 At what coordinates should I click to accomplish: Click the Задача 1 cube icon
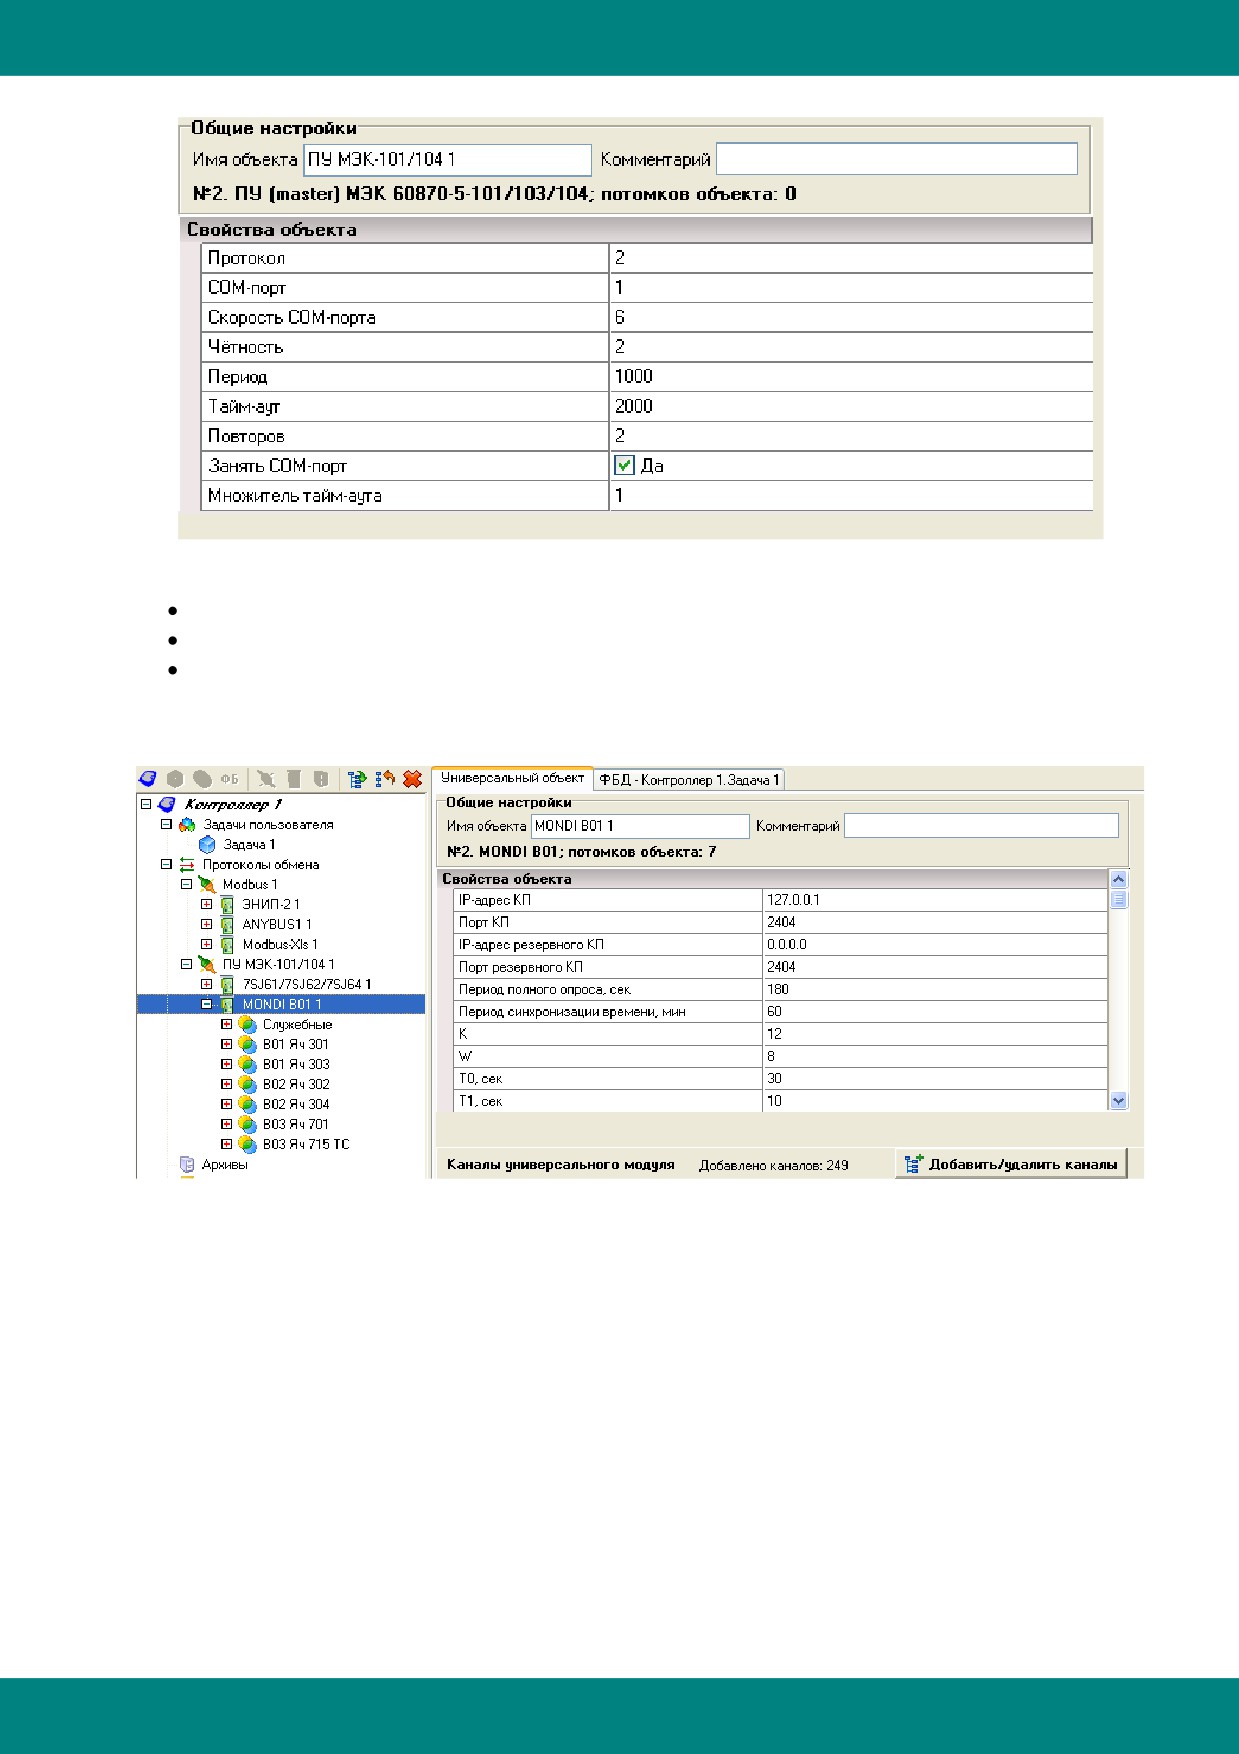[x=207, y=845]
